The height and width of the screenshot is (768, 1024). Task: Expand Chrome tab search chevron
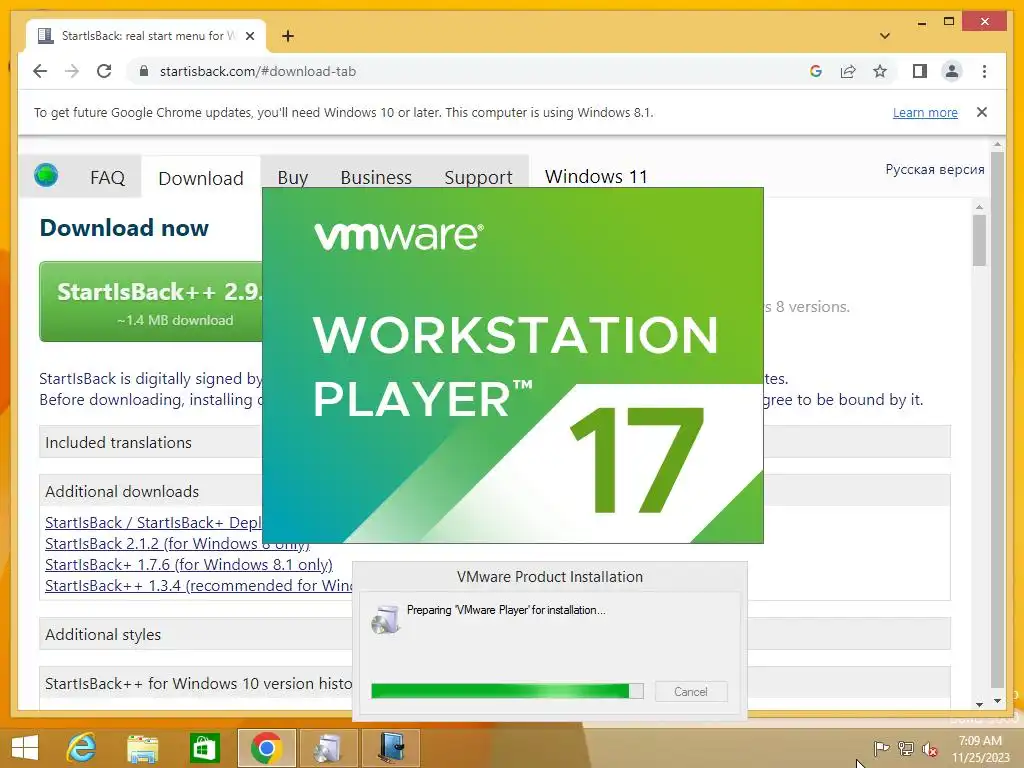885,36
